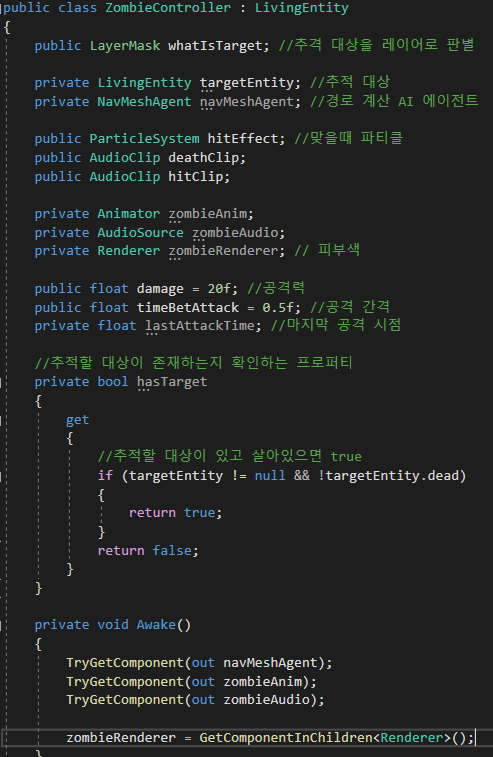Click the deathClip field name

pos(203,158)
